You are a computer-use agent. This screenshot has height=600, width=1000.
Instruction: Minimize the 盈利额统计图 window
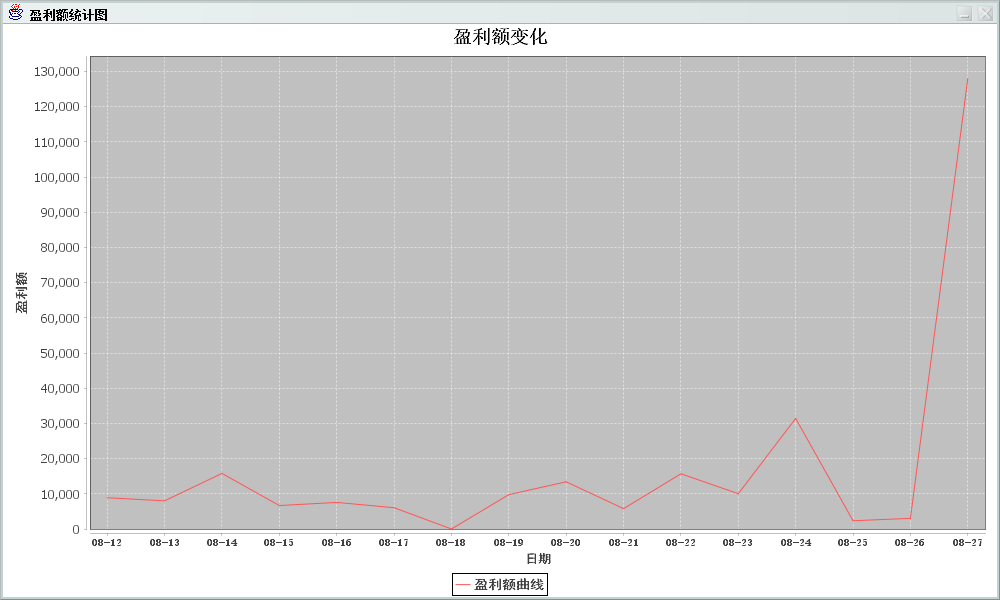[x=965, y=13]
